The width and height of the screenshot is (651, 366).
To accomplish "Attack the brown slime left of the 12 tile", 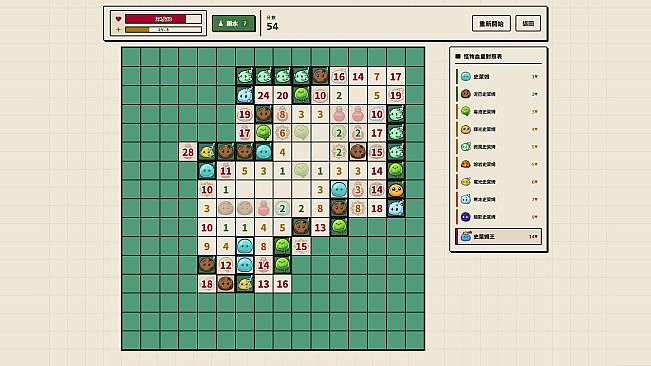I will 207,265.
